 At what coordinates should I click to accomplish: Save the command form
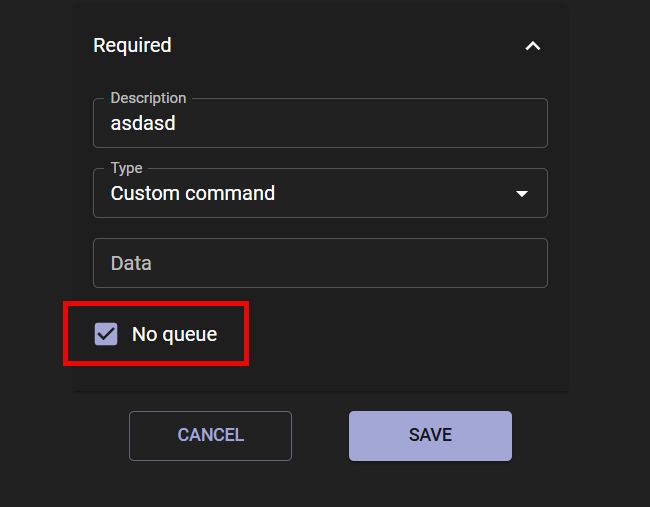[x=430, y=435]
